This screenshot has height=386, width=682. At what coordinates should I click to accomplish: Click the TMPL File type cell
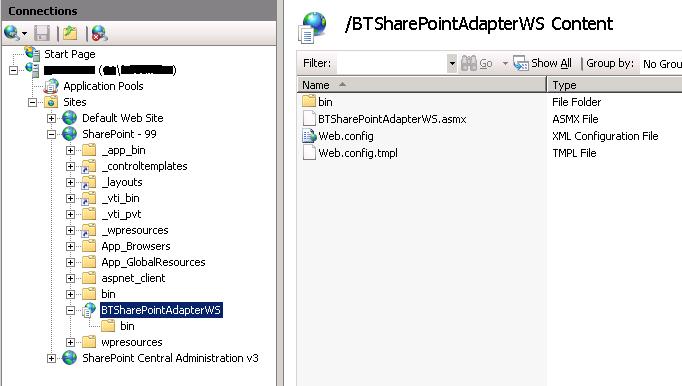click(x=574, y=153)
